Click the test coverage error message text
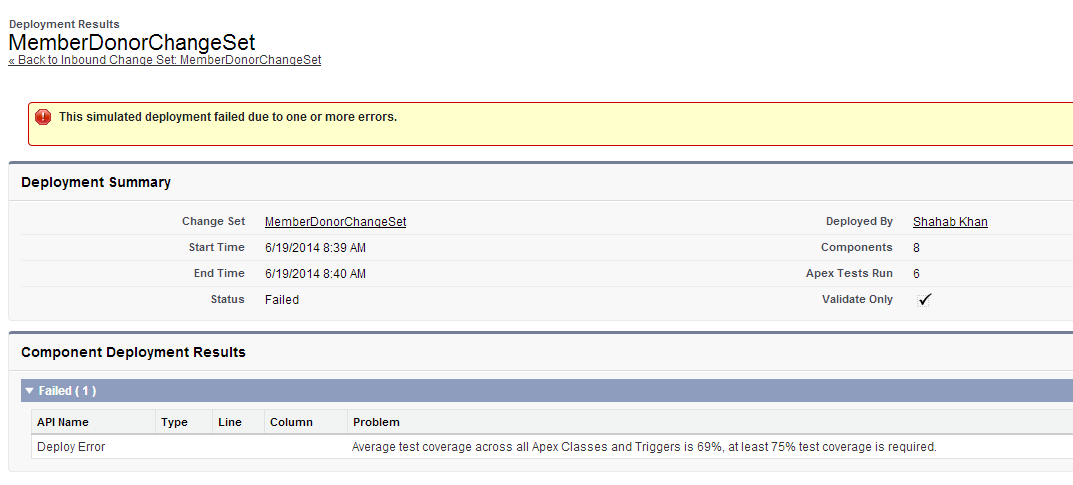 644,447
